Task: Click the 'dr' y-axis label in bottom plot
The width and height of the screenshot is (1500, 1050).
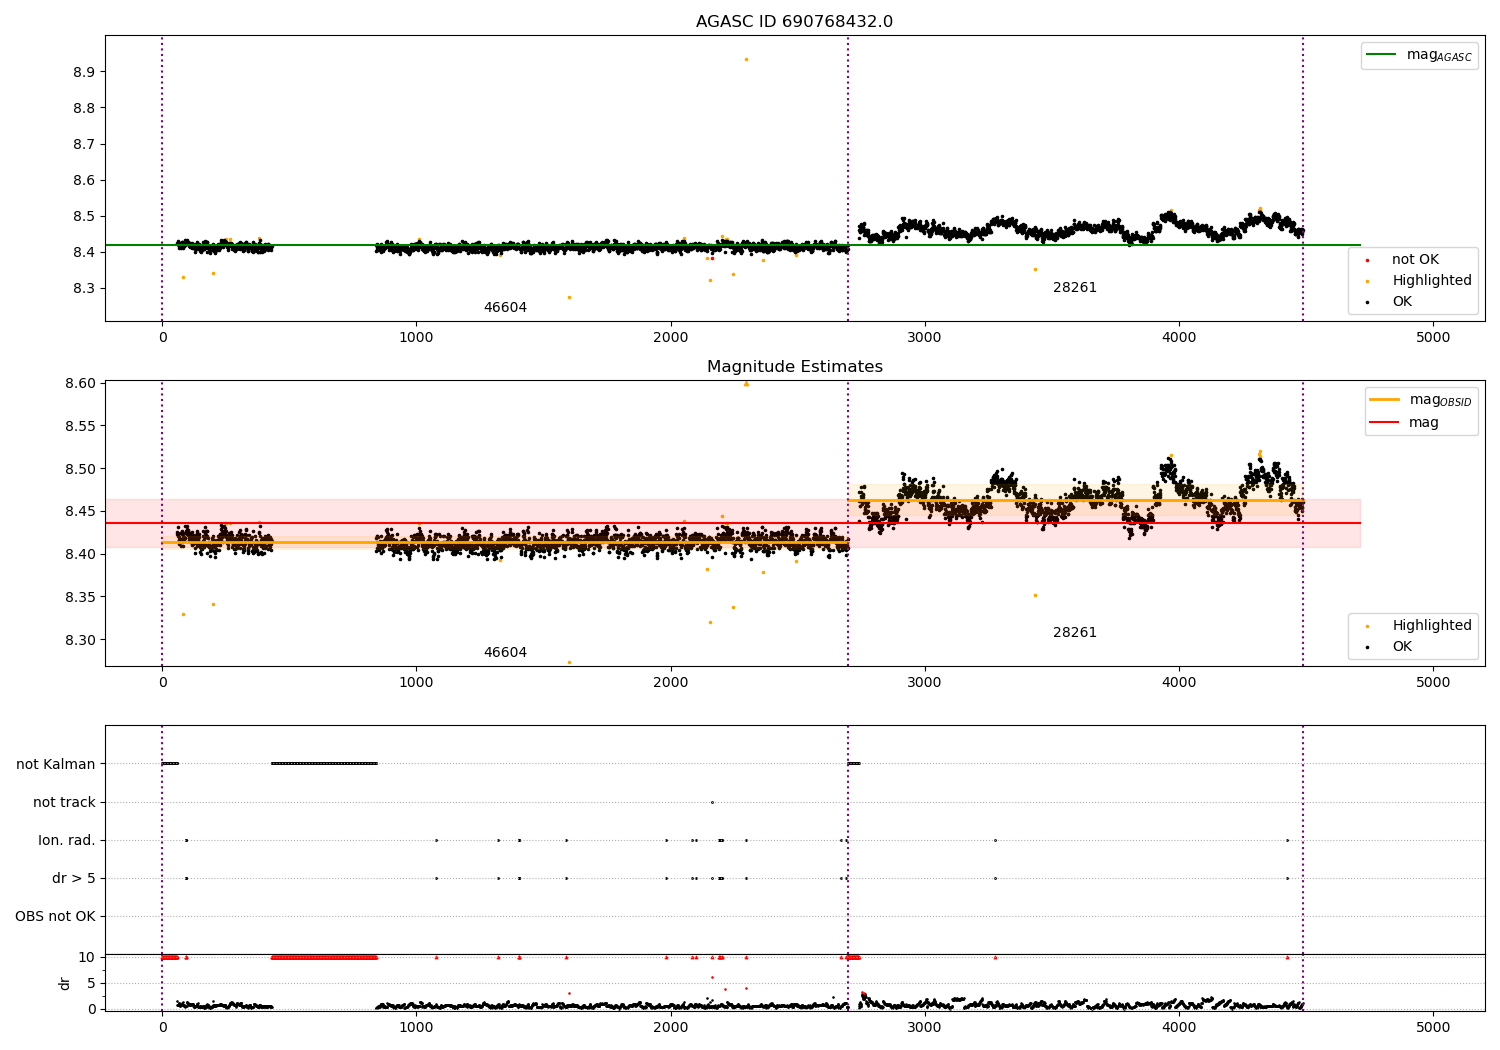Action: [65, 983]
